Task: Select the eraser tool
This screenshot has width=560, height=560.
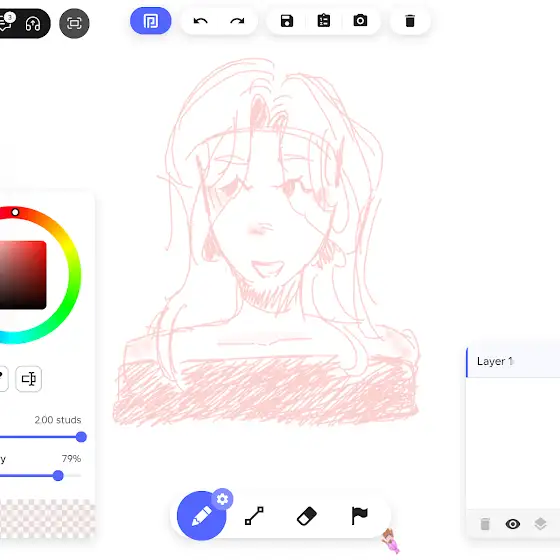Action: click(x=307, y=516)
